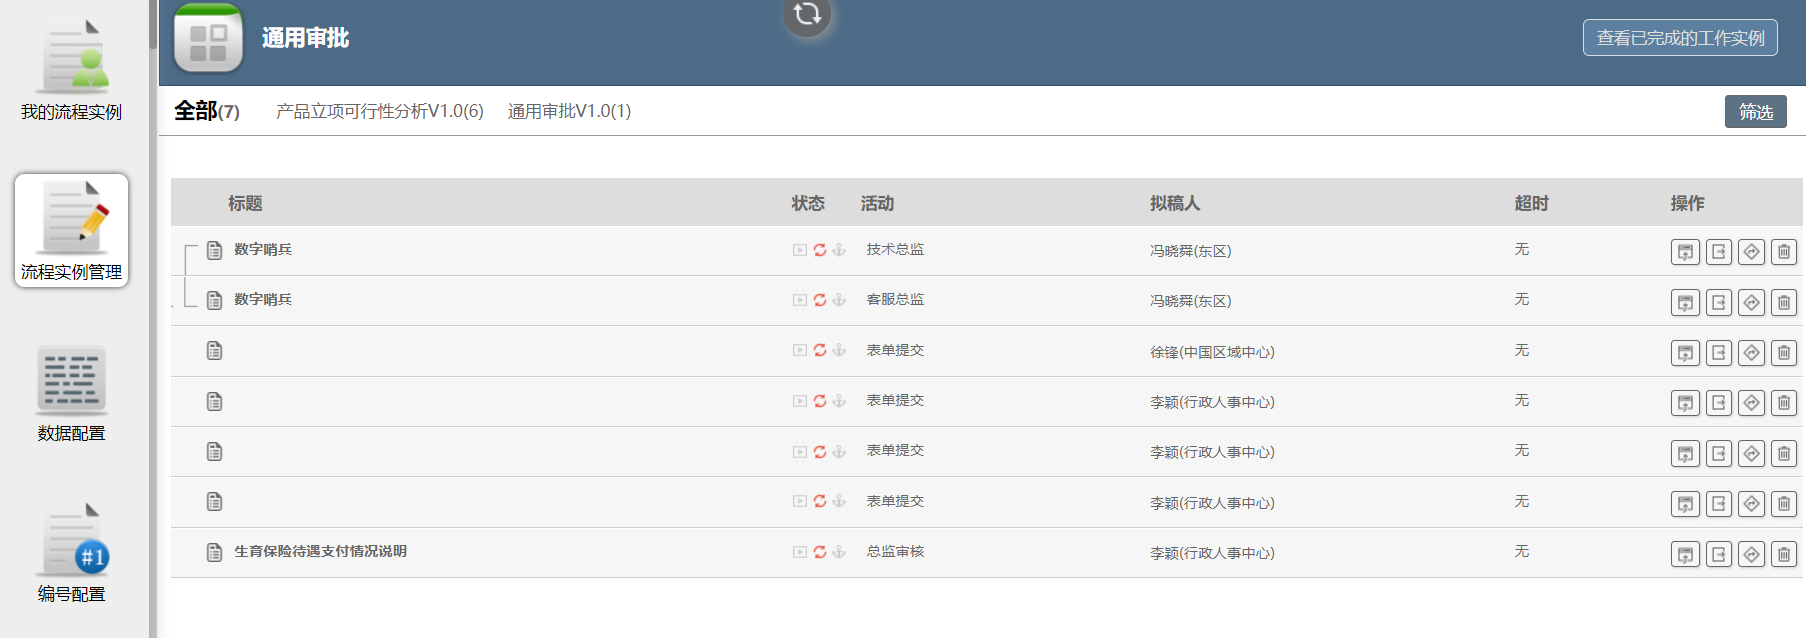Open 数据配置 from the sidebar
1806x638 pixels.
(x=71, y=393)
